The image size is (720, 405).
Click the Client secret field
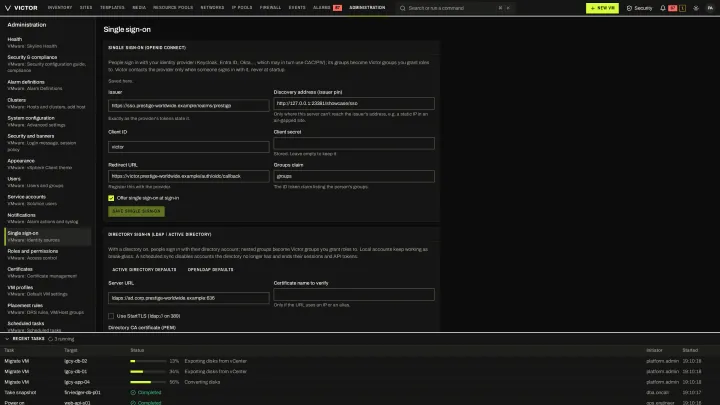(x=354, y=143)
